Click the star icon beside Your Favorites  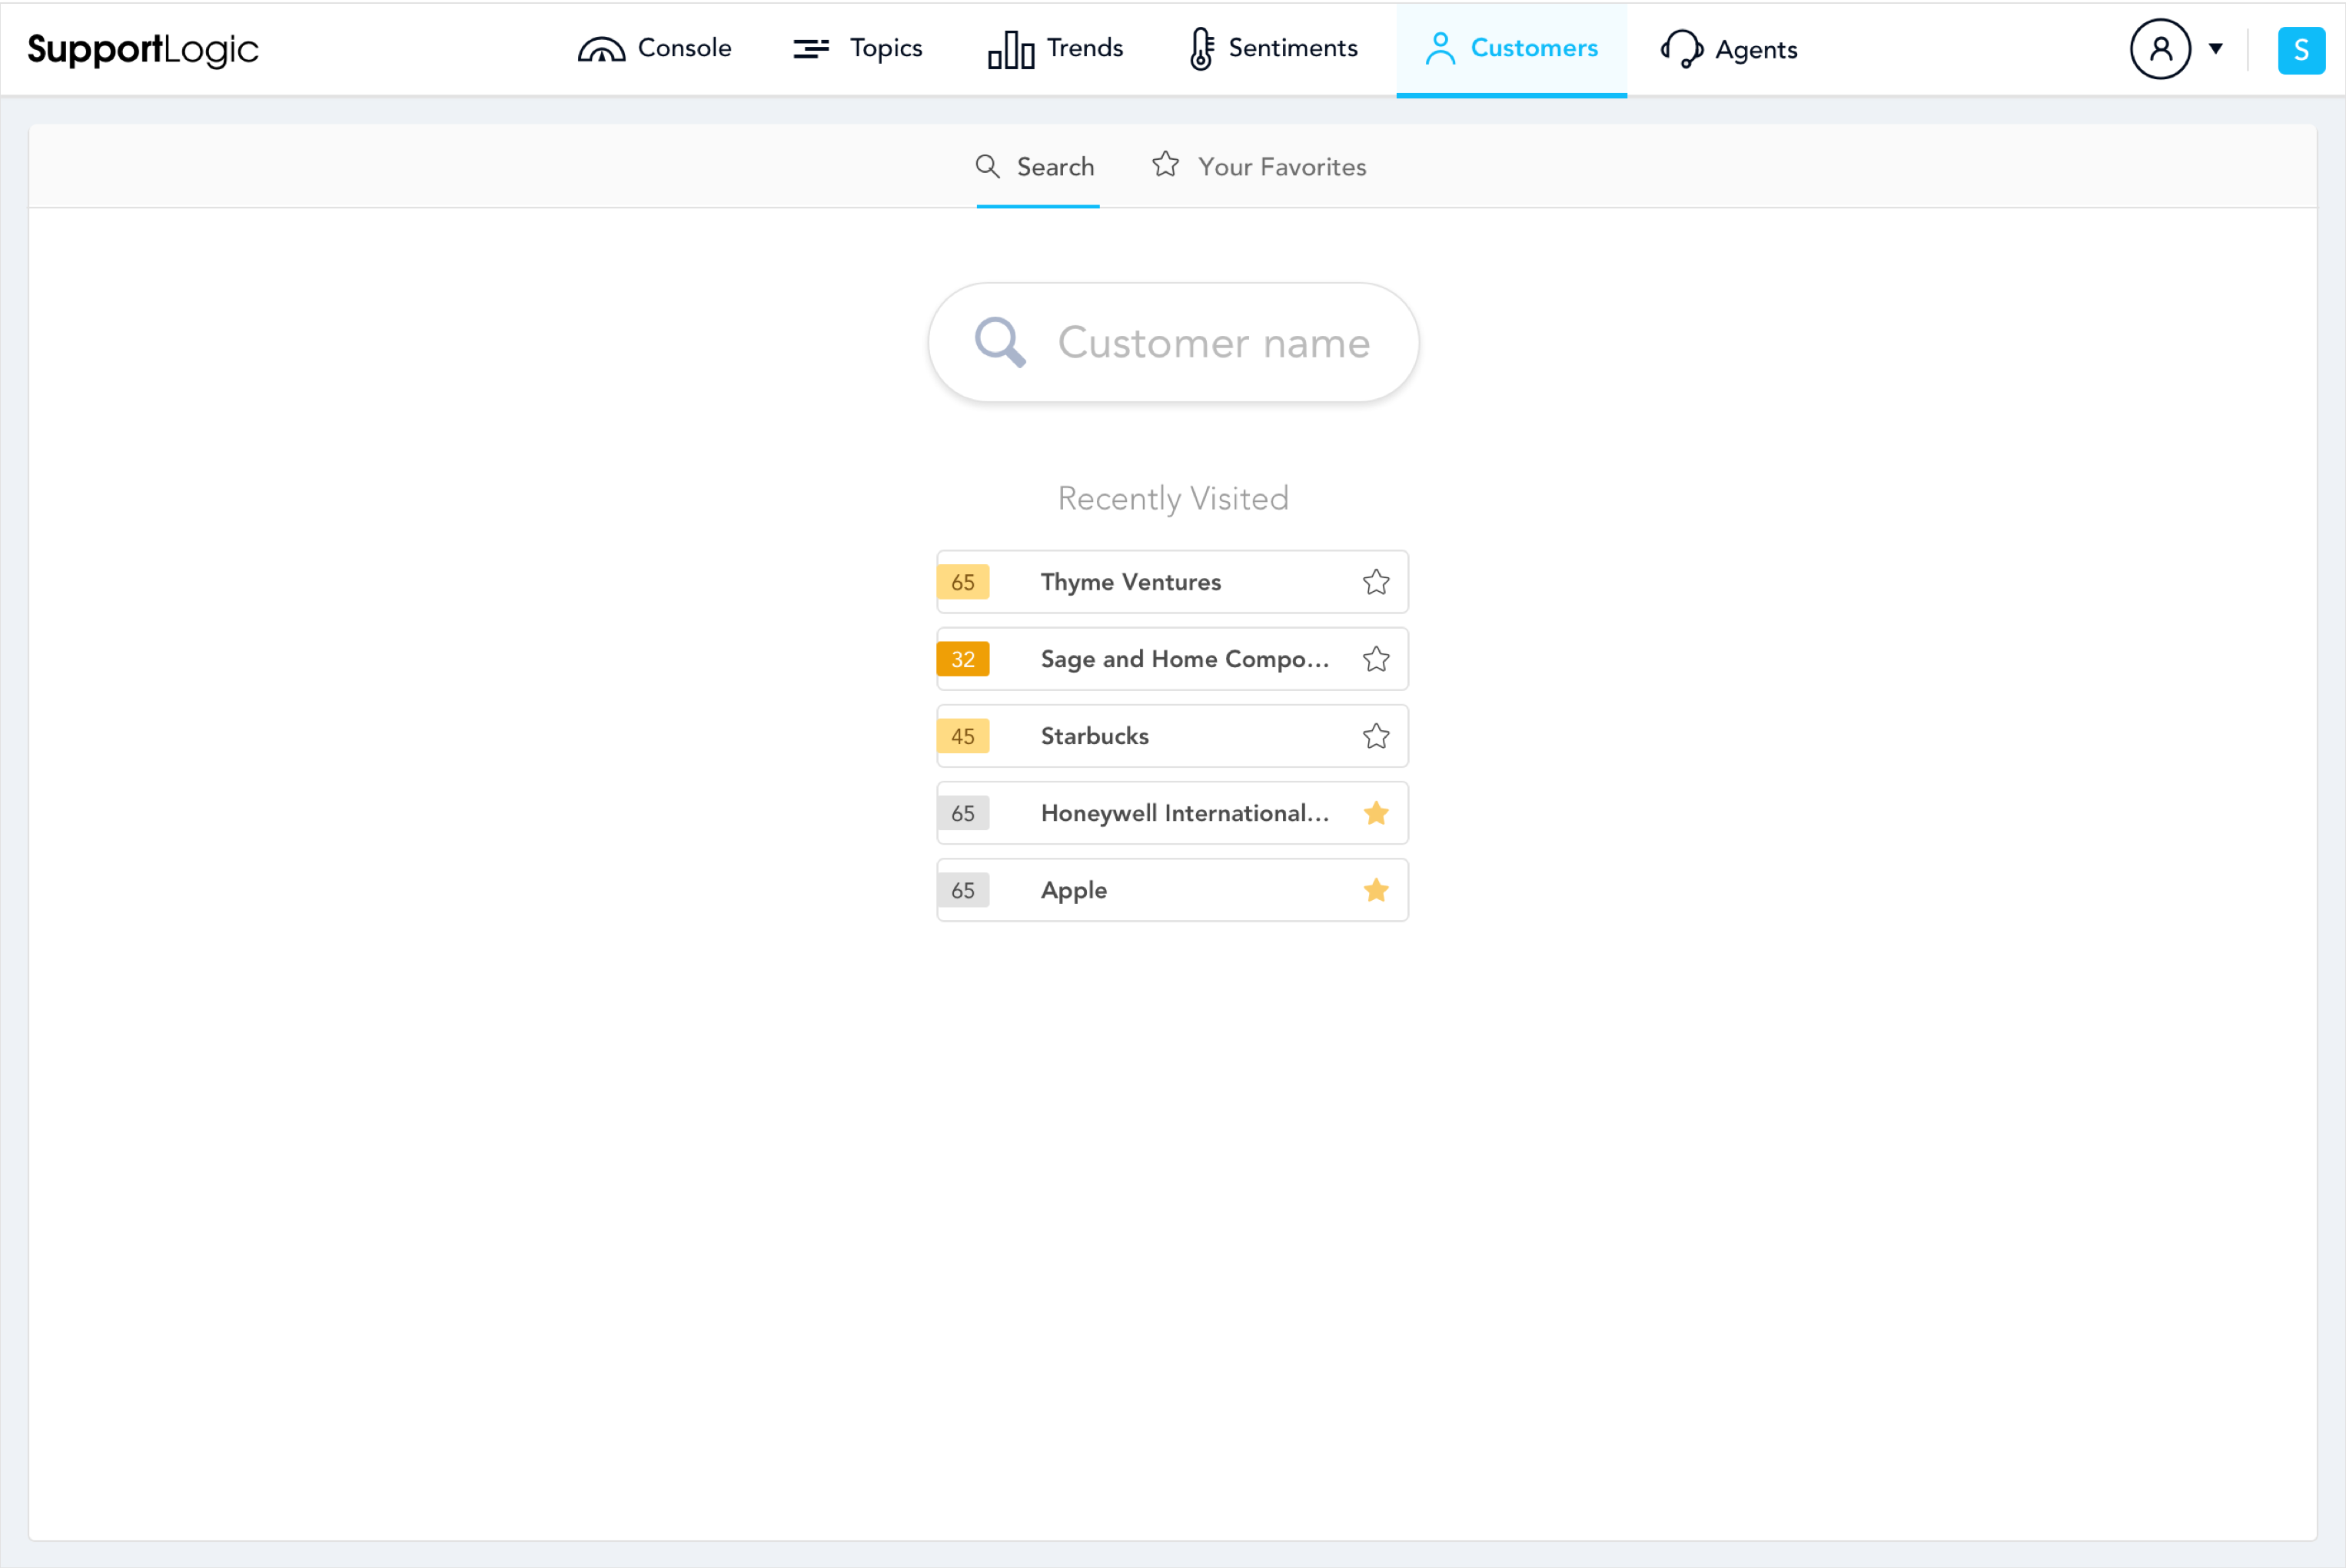point(1165,164)
